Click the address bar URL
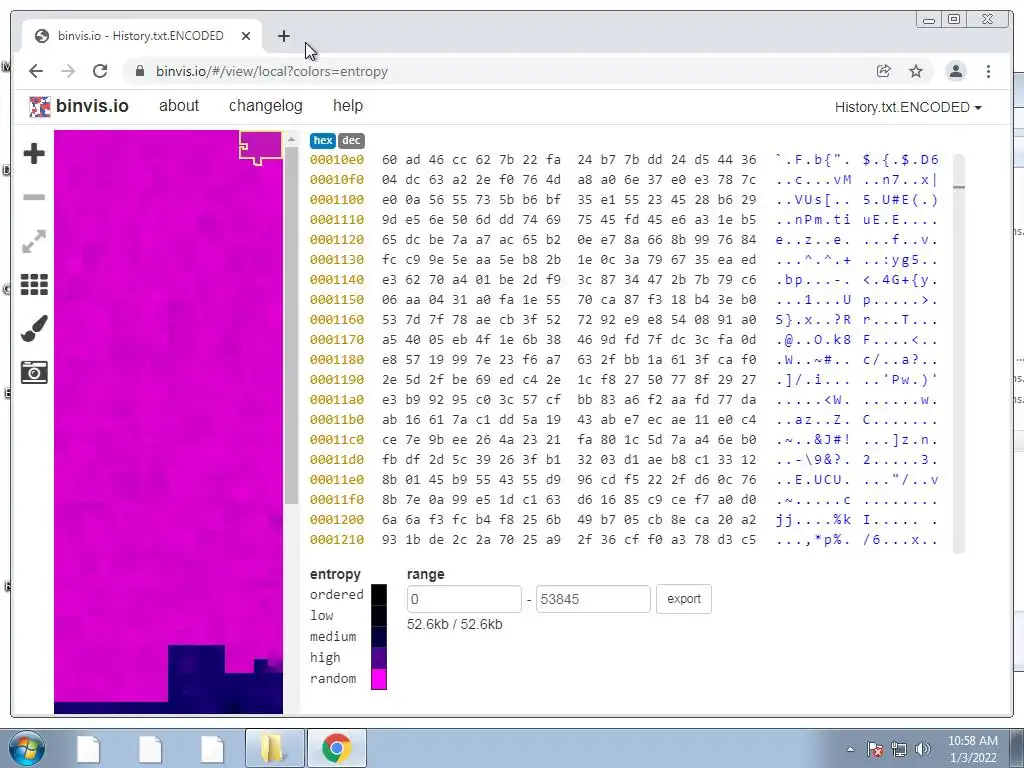1024x768 pixels. click(272, 71)
